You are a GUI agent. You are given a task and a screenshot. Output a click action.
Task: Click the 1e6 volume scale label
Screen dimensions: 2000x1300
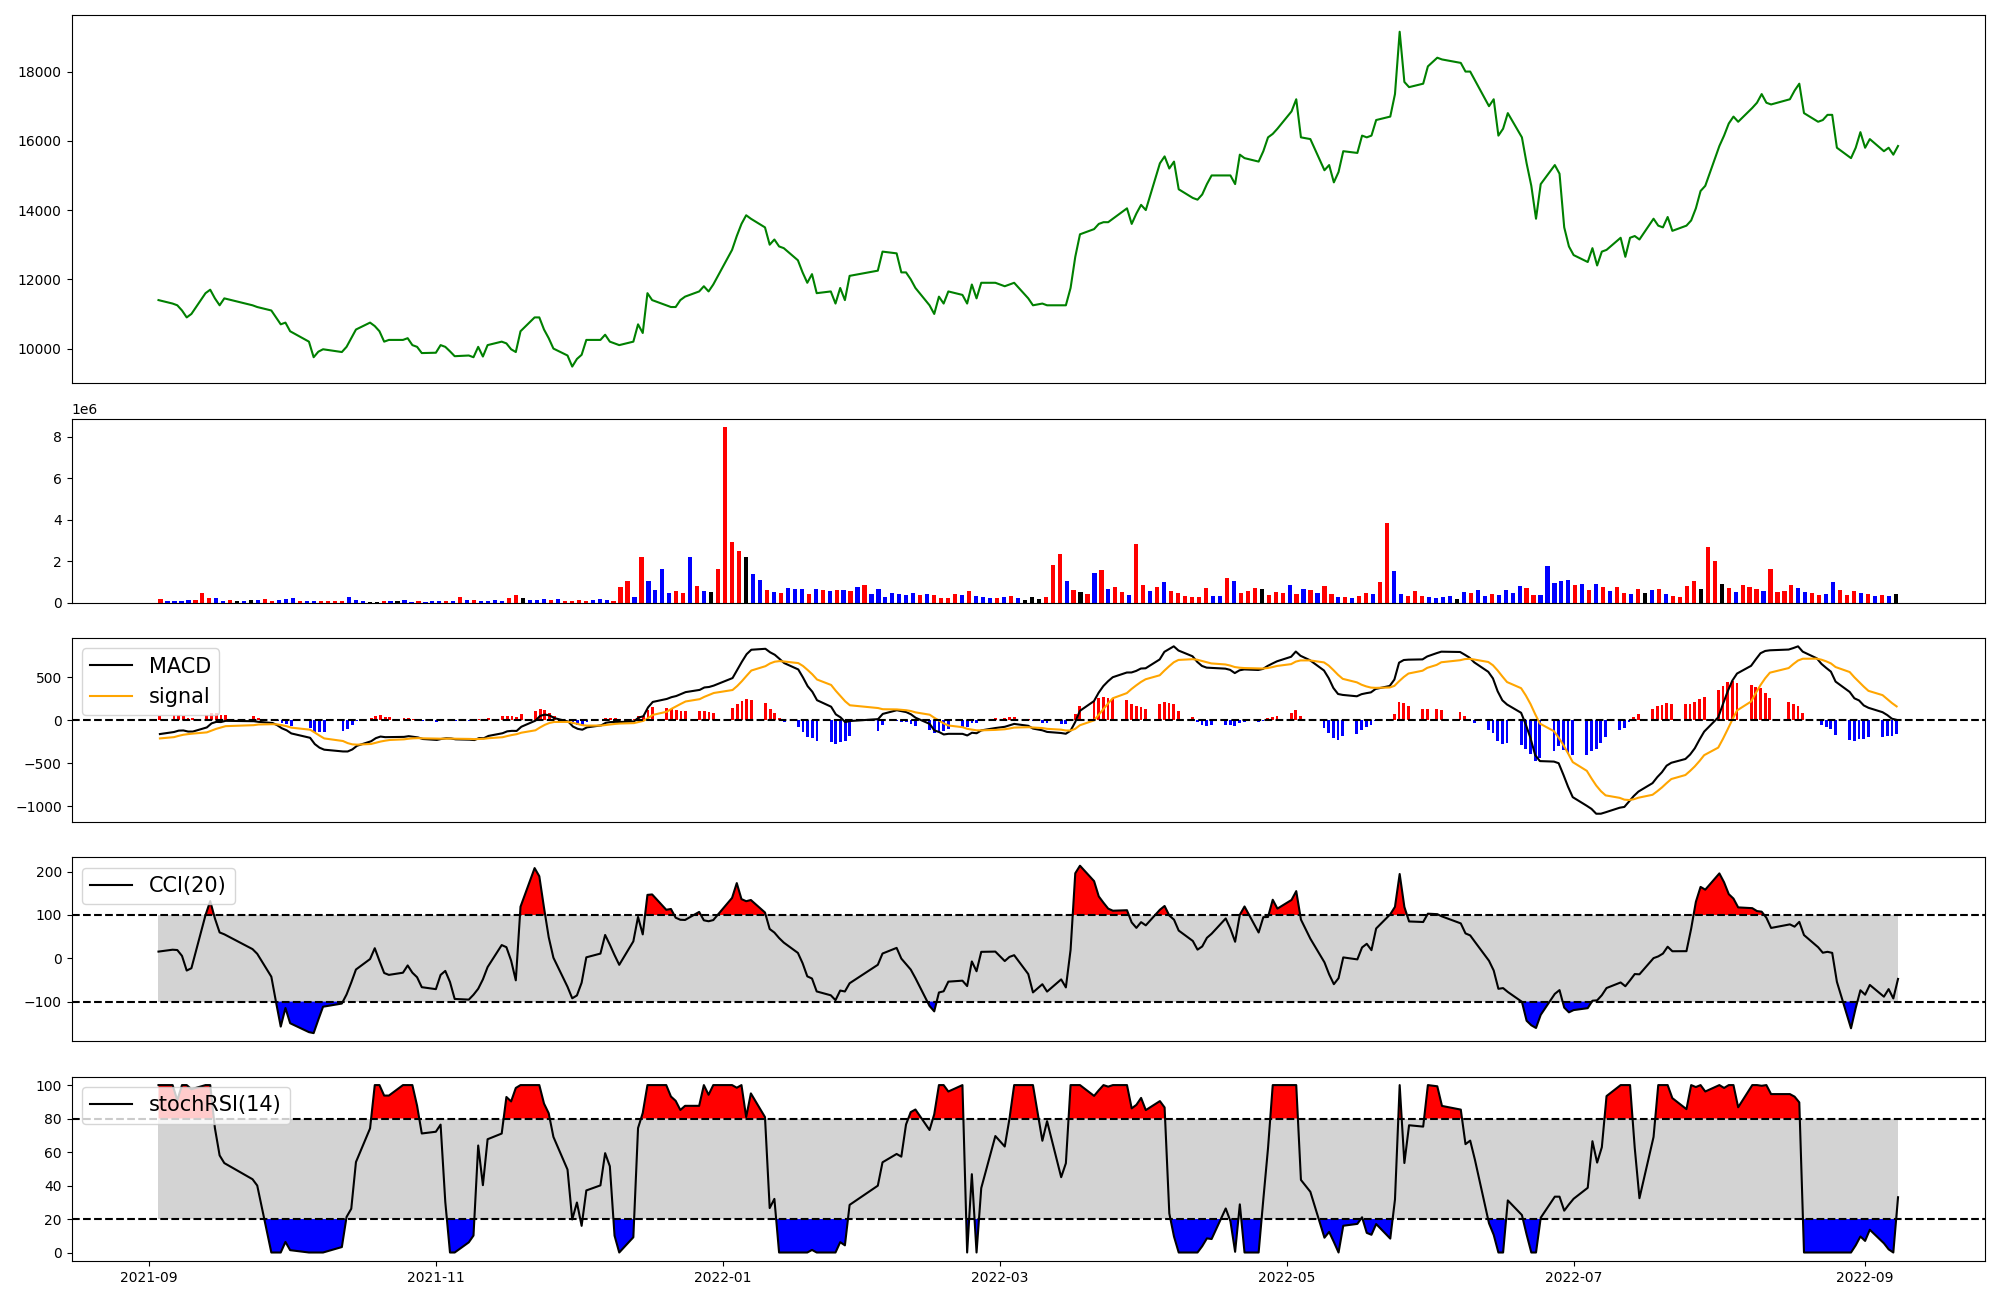point(84,409)
